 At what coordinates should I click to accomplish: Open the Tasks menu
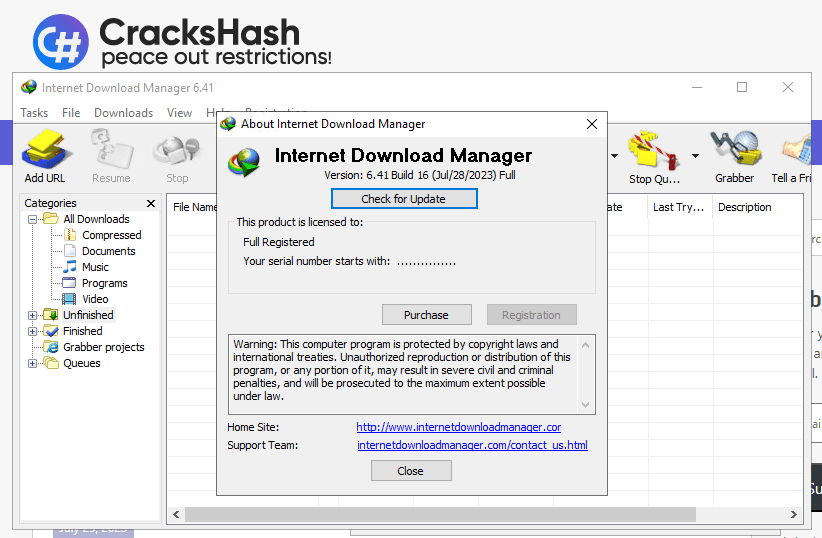[34, 113]
